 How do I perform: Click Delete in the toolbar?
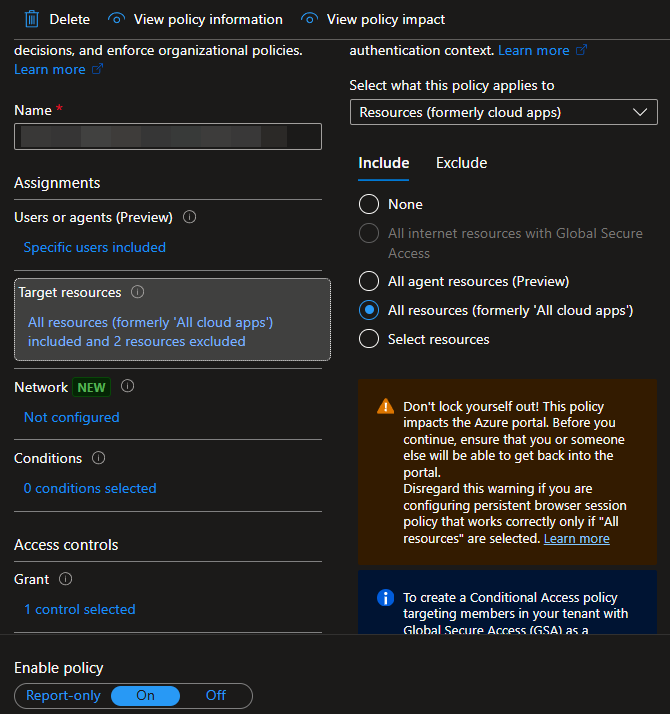[x=70, y=19]
